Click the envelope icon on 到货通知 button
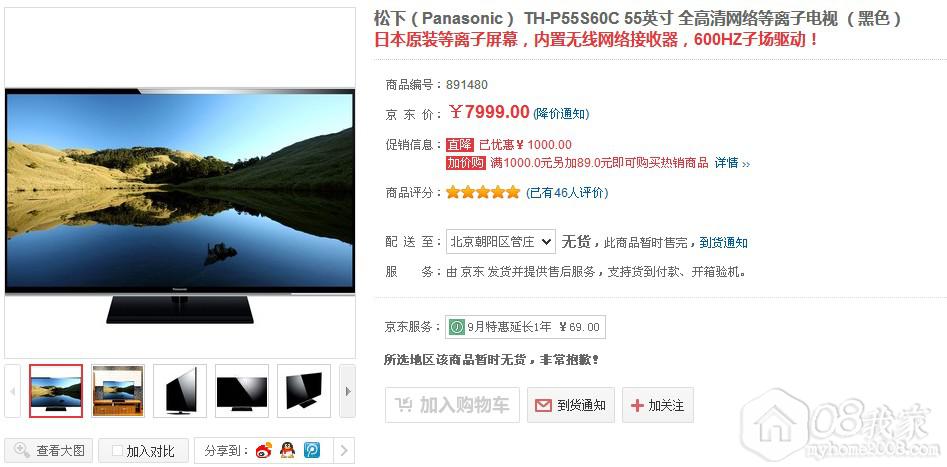Screen dimensions: 947x467 tap(544, 405)
